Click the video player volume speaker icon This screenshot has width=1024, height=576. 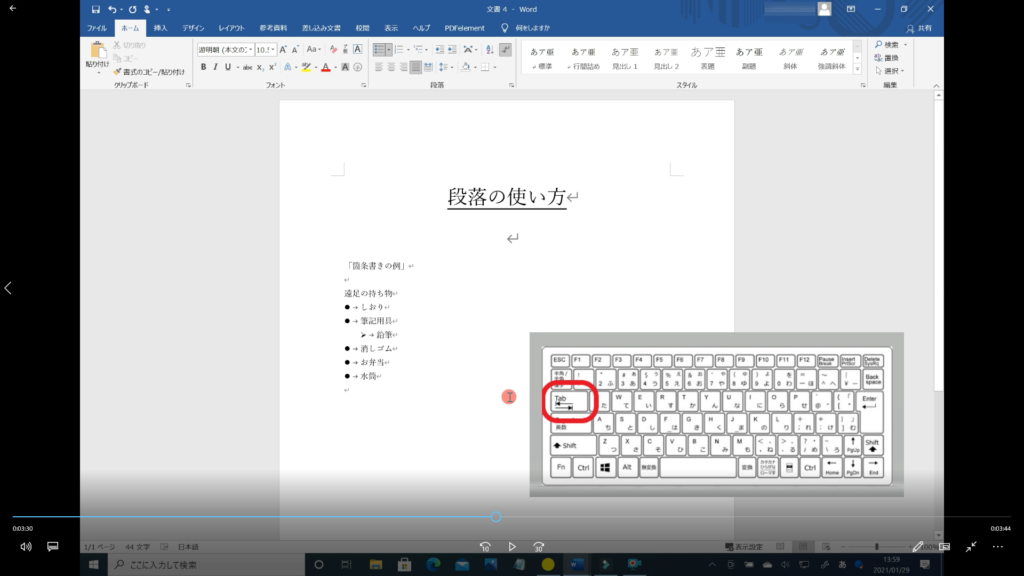pyautogui.click(x=26, y=547)
